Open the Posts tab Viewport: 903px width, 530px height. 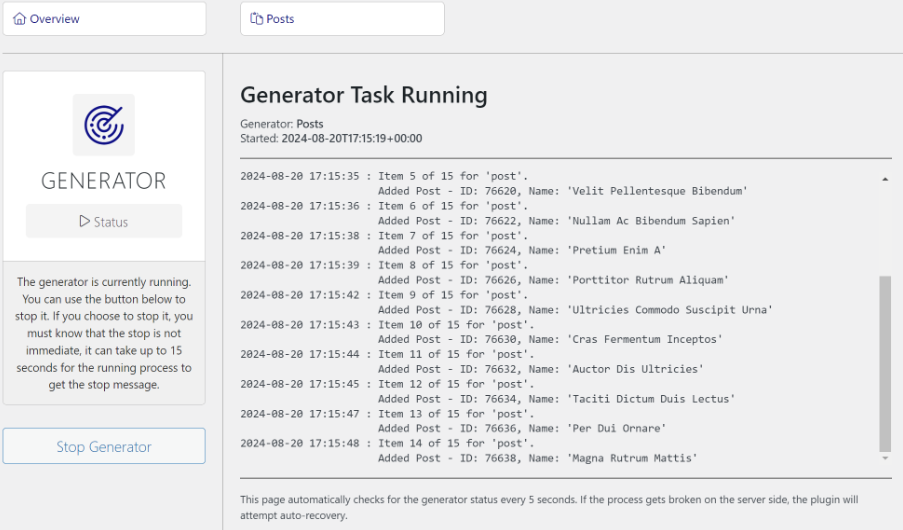pos(342,18)
